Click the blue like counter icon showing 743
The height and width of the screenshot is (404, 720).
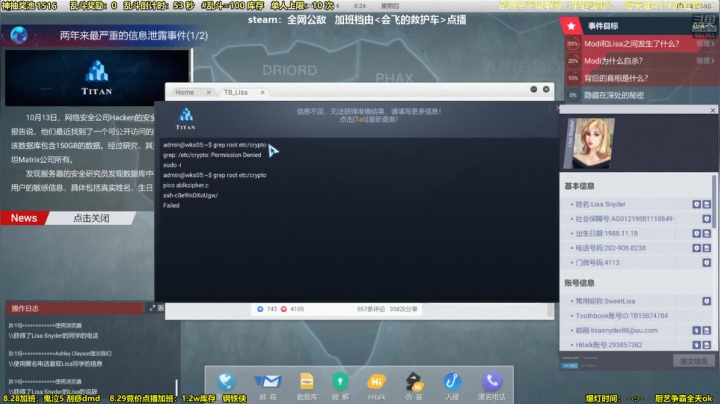pos(260,309)
